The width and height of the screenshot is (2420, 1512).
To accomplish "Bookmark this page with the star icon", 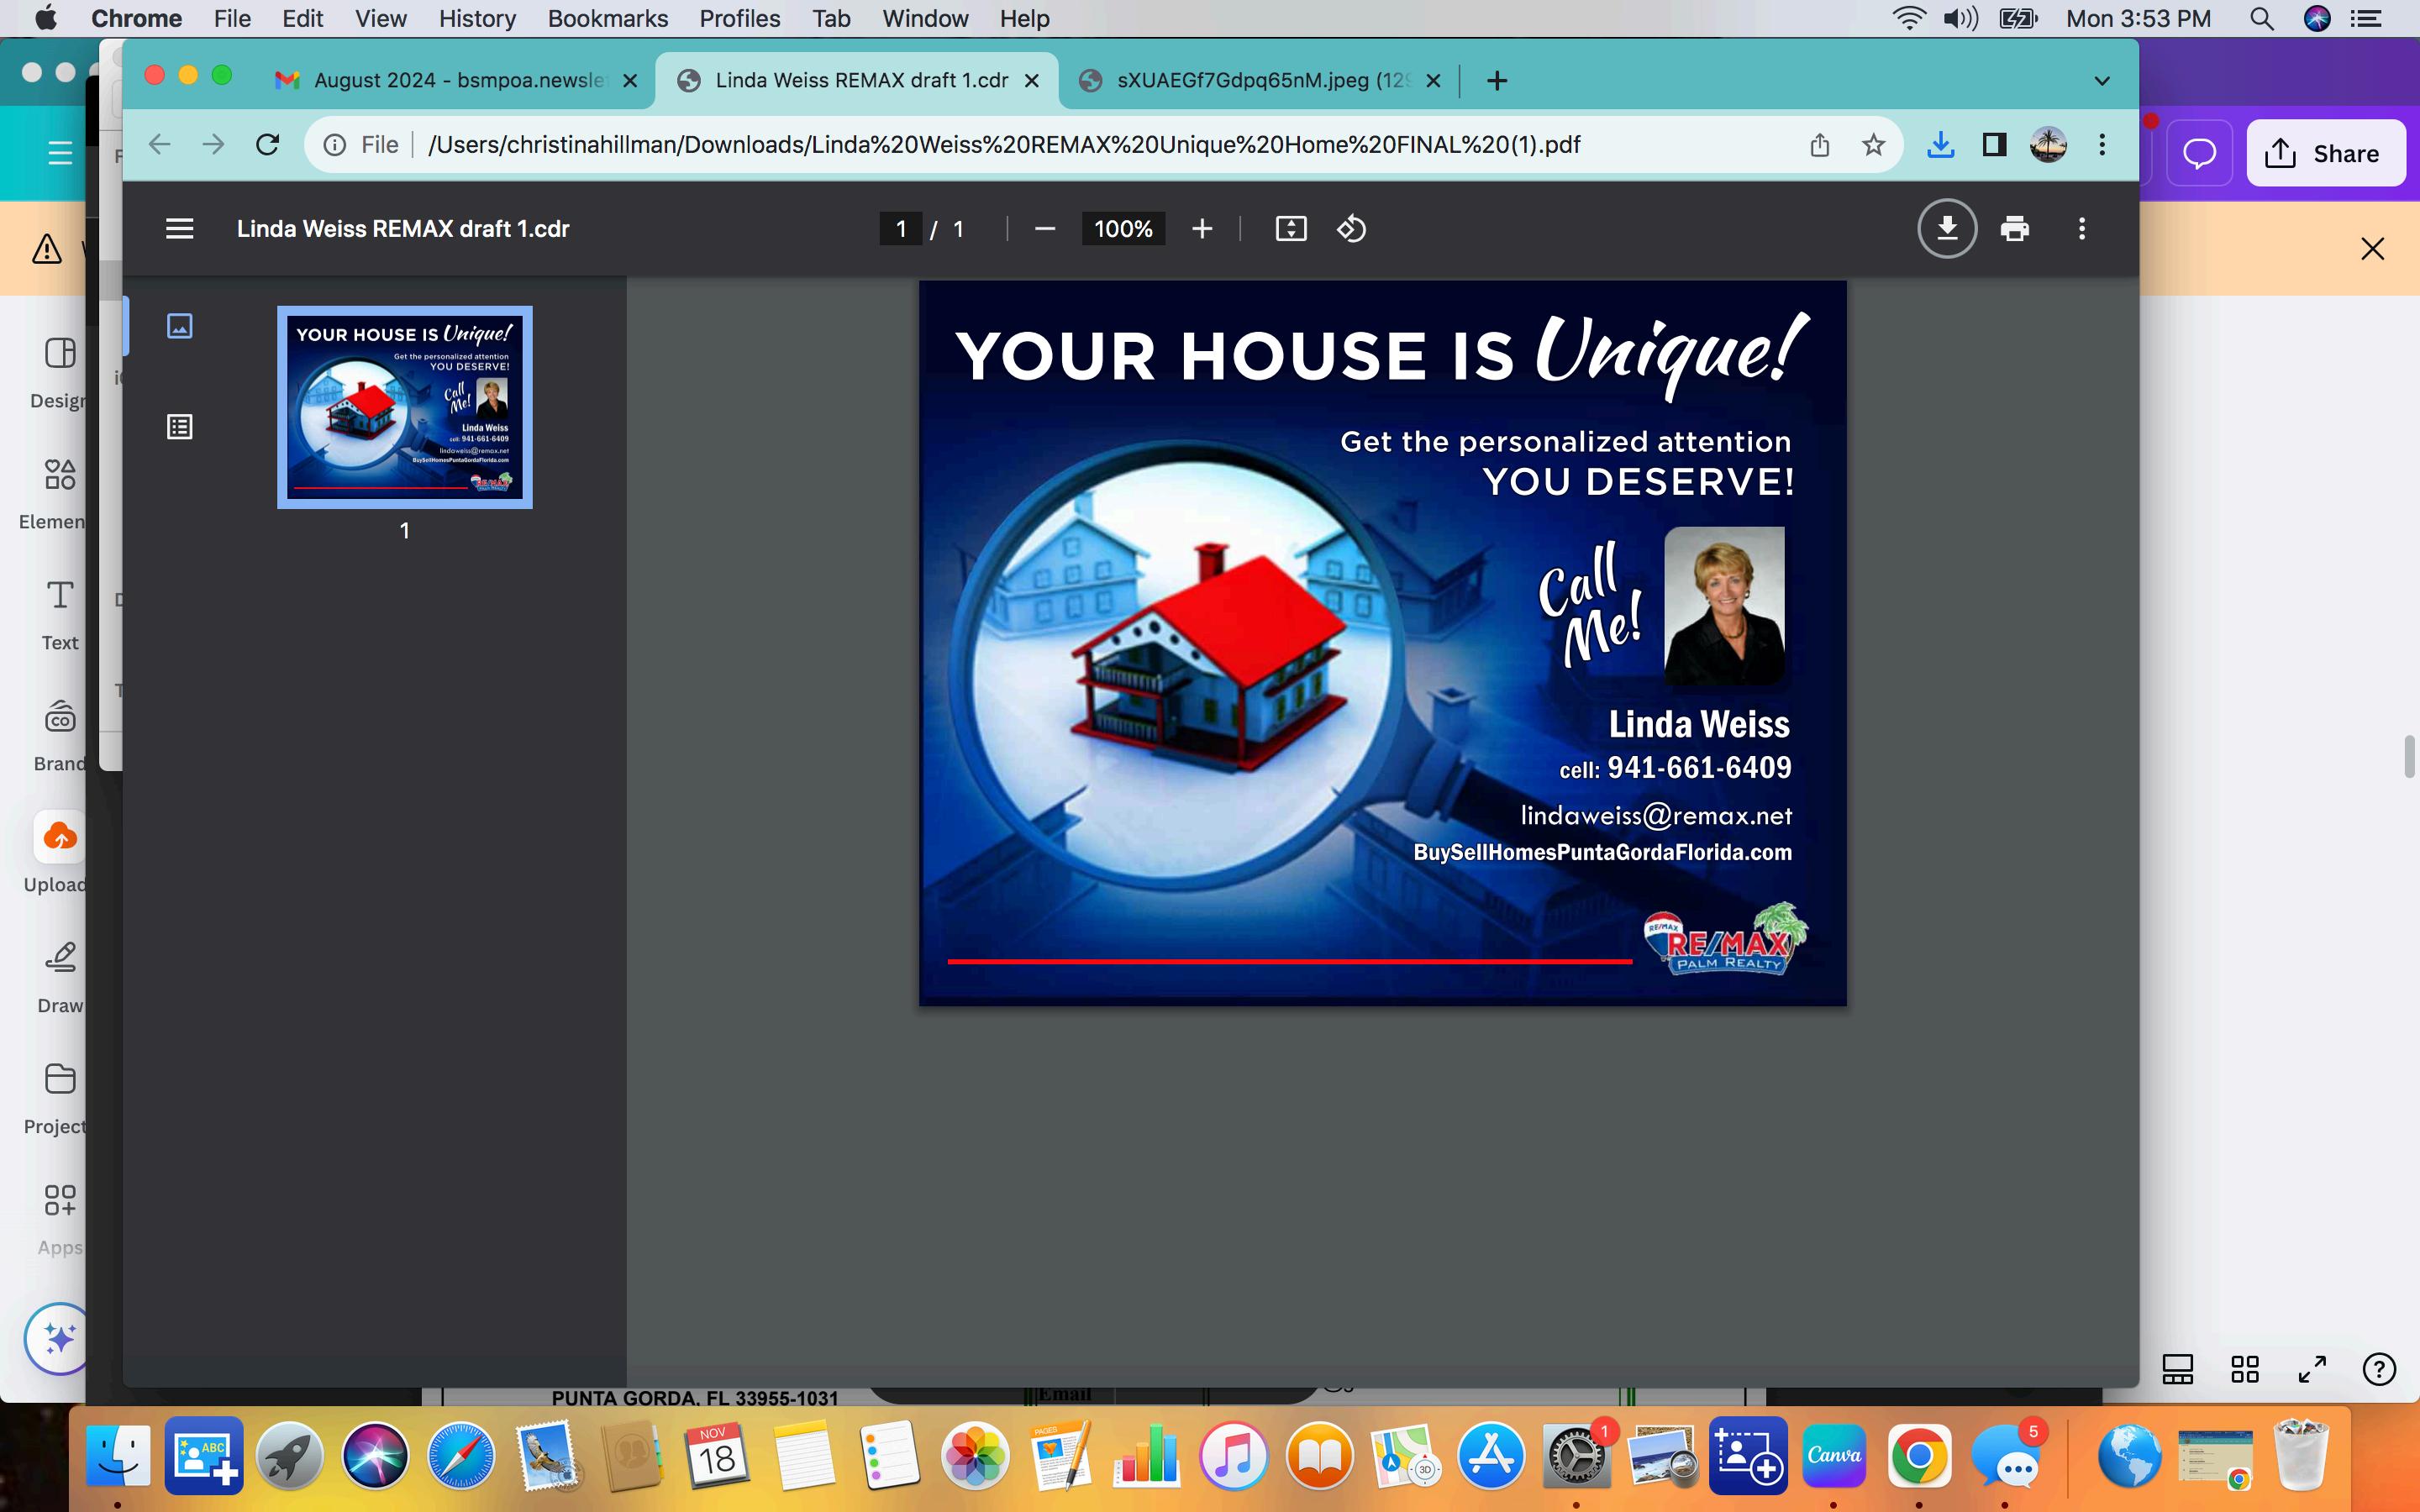I will pyautogui.click(x=1873, y=145).
